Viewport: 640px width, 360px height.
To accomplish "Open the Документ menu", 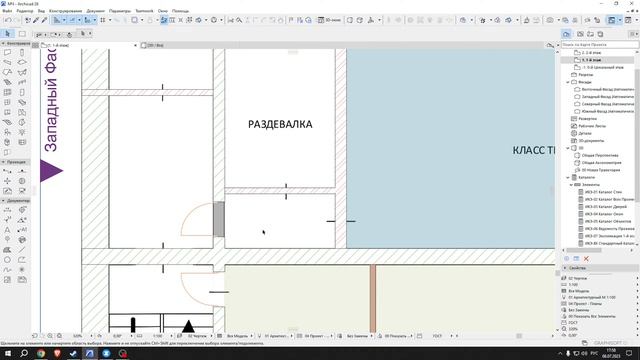I will pos(96,11).
